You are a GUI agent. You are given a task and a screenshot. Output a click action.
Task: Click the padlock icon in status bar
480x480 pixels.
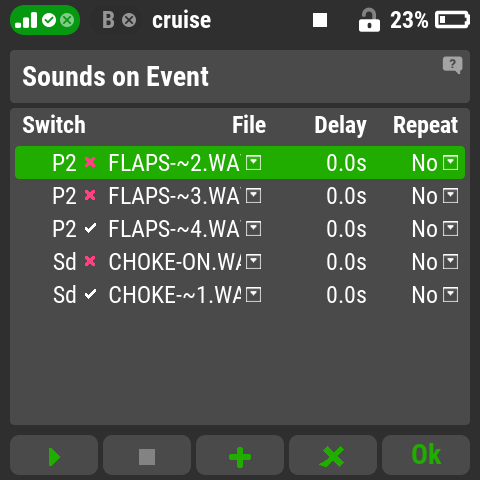tap(369, 20)
